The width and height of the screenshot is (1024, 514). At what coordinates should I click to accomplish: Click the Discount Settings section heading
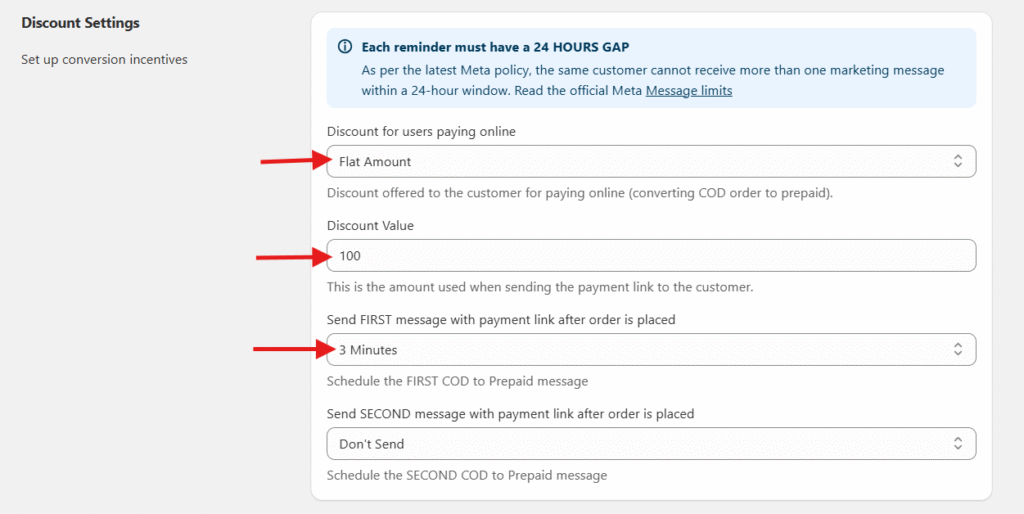pos(80,23)
